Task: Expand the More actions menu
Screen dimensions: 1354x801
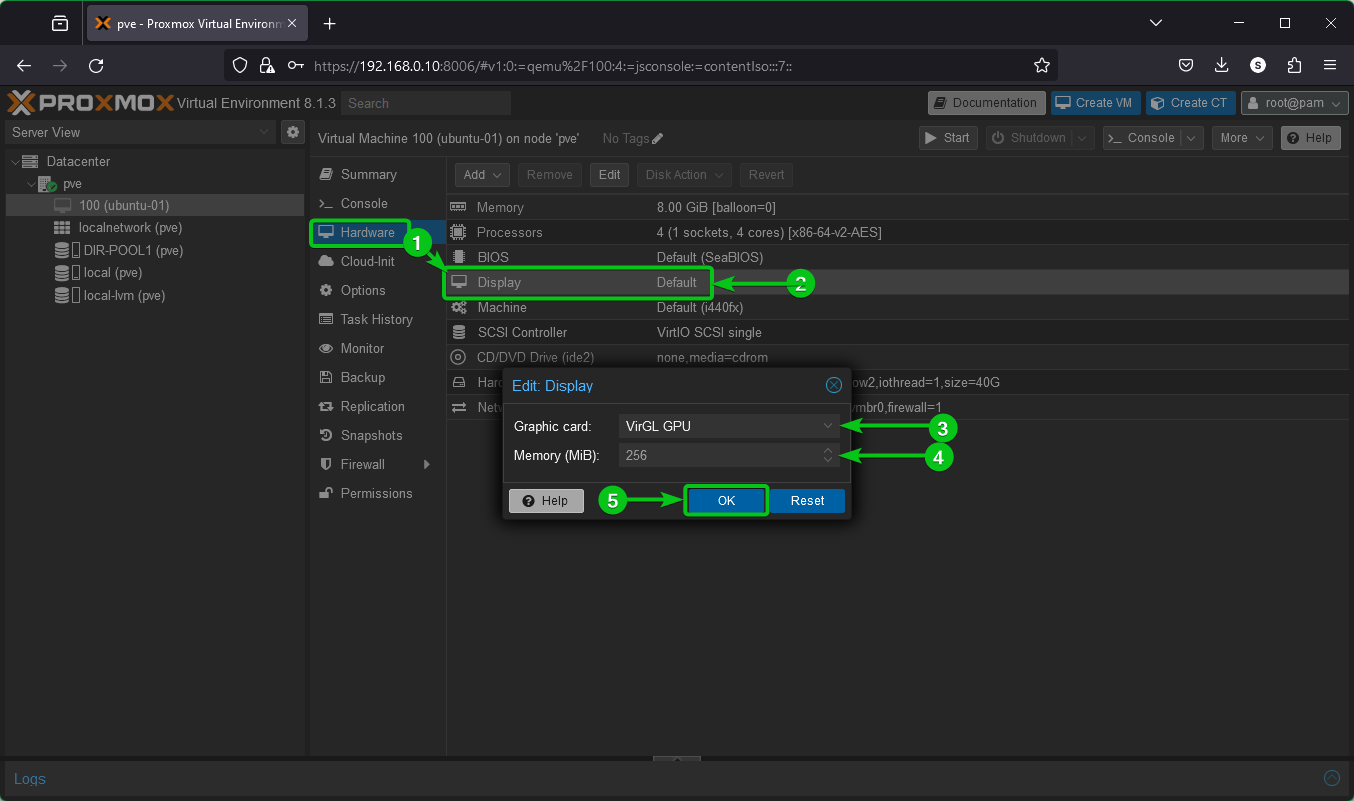Action: pyautogui.click(x=1242, y=138)
